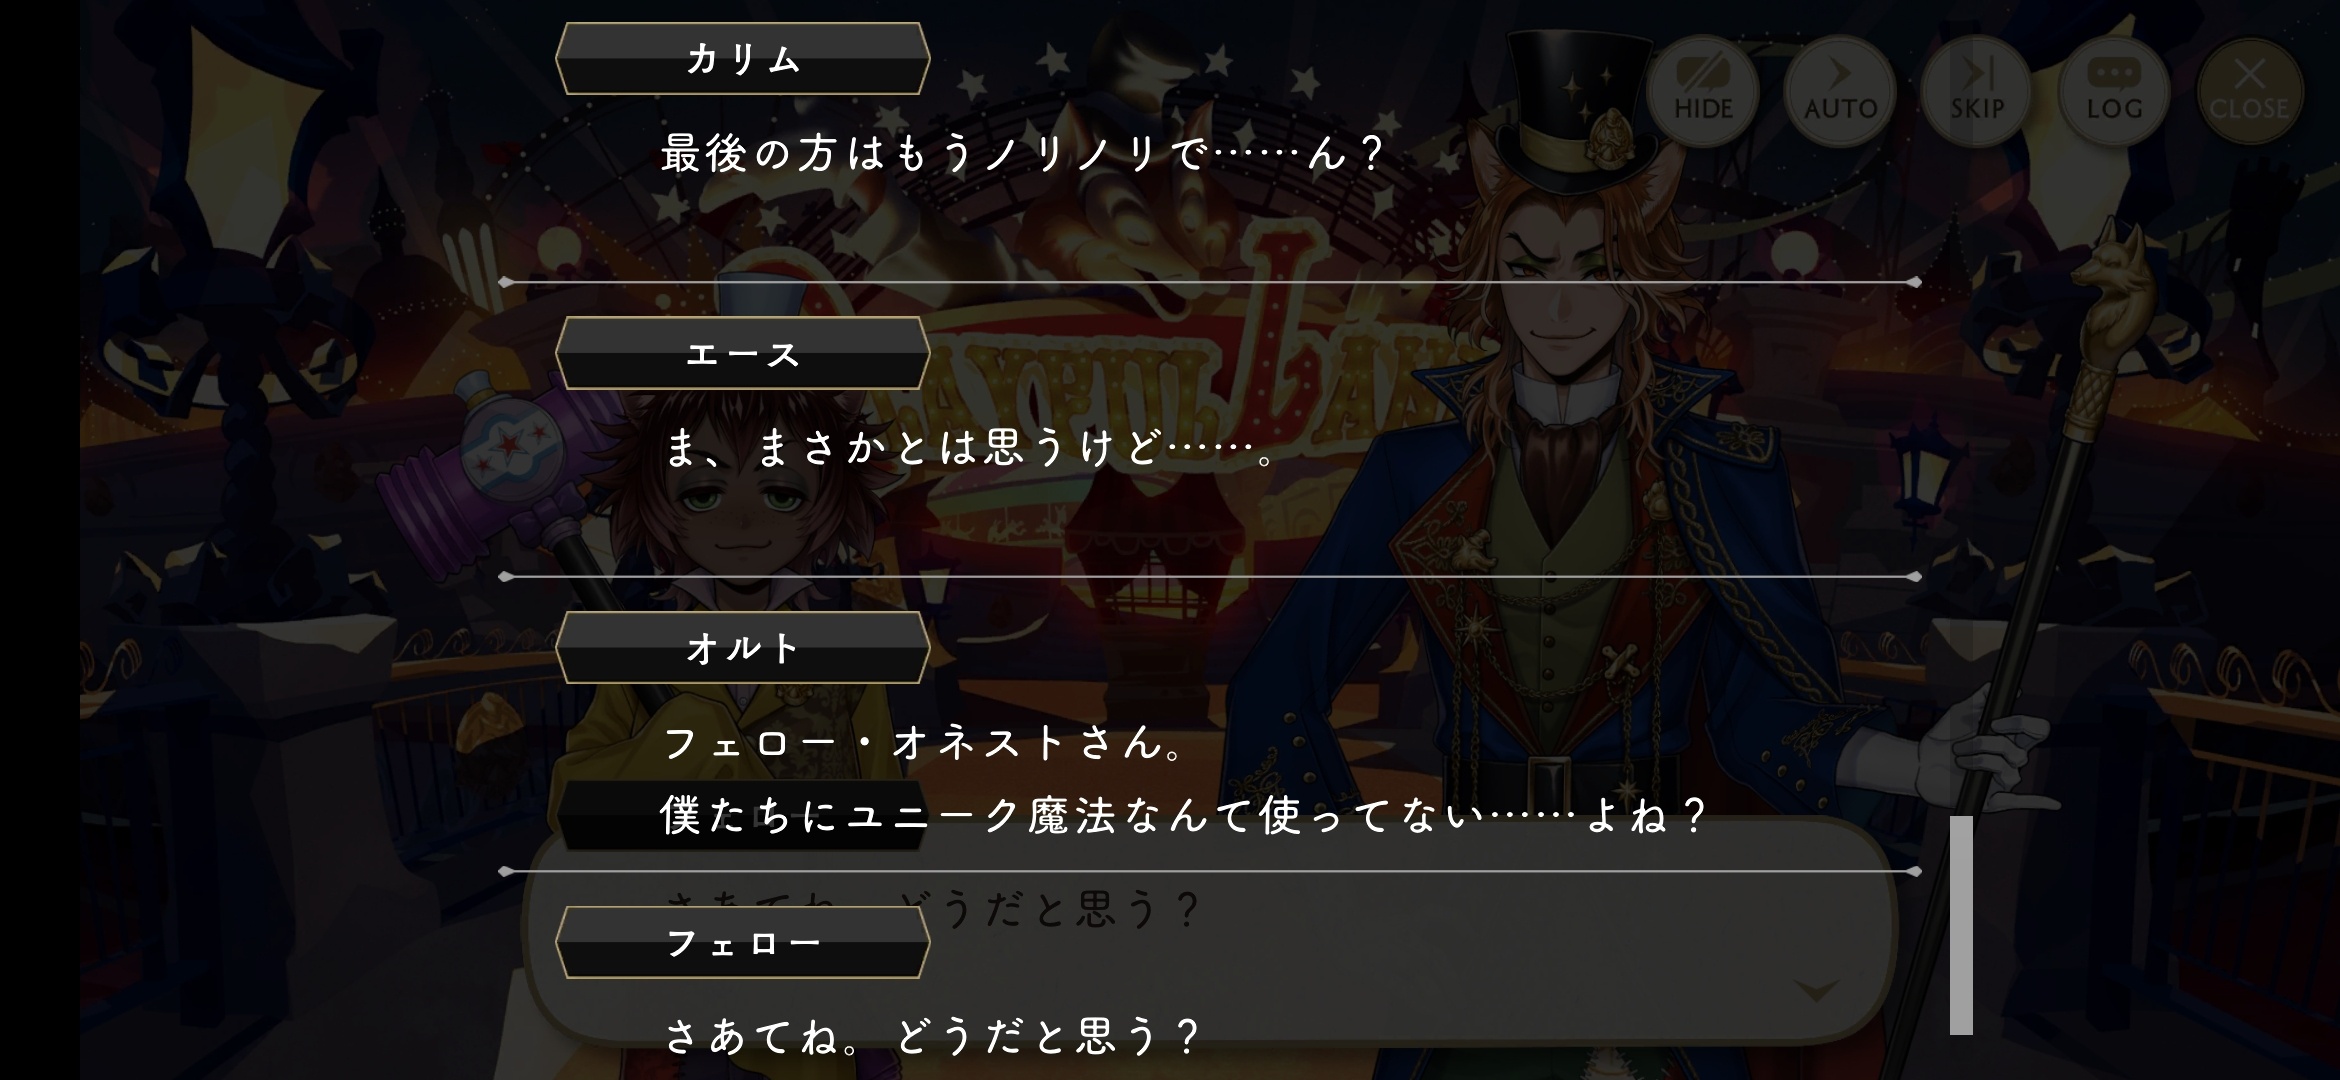Select the オルト speaker name plate
The width and height of the screenshot is (2340, 1080).
click(743, 648)
